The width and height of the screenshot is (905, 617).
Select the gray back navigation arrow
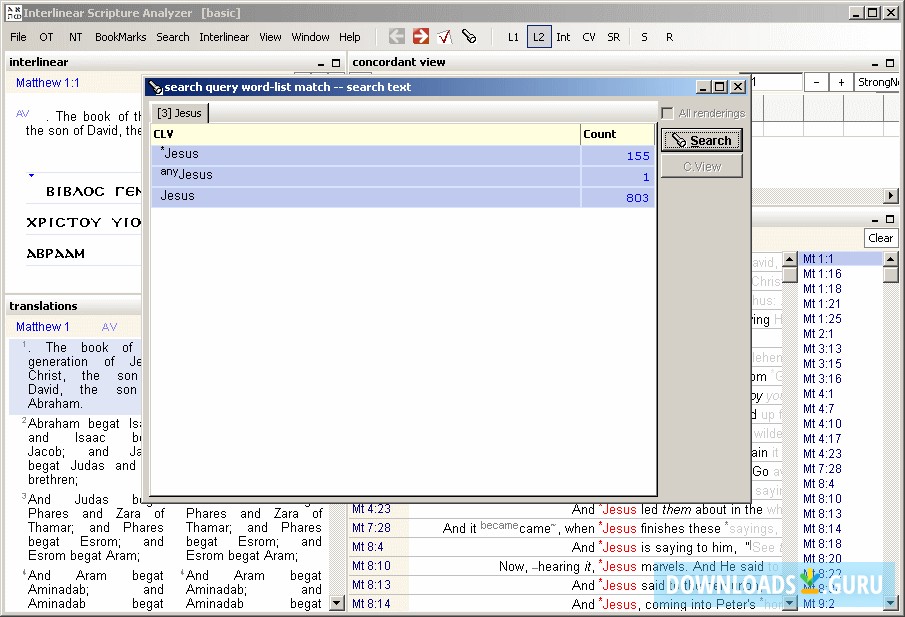[396, 35]
